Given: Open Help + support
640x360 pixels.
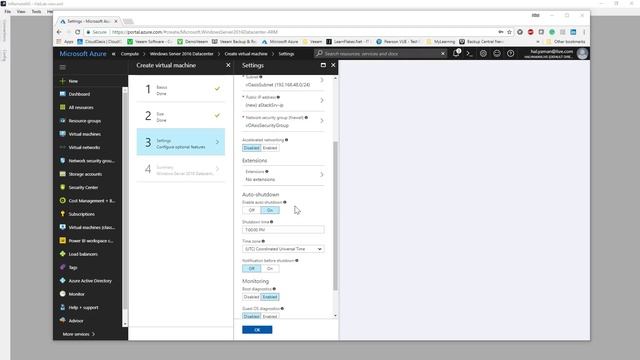Looking at the screenshot, I should (83, 307).
